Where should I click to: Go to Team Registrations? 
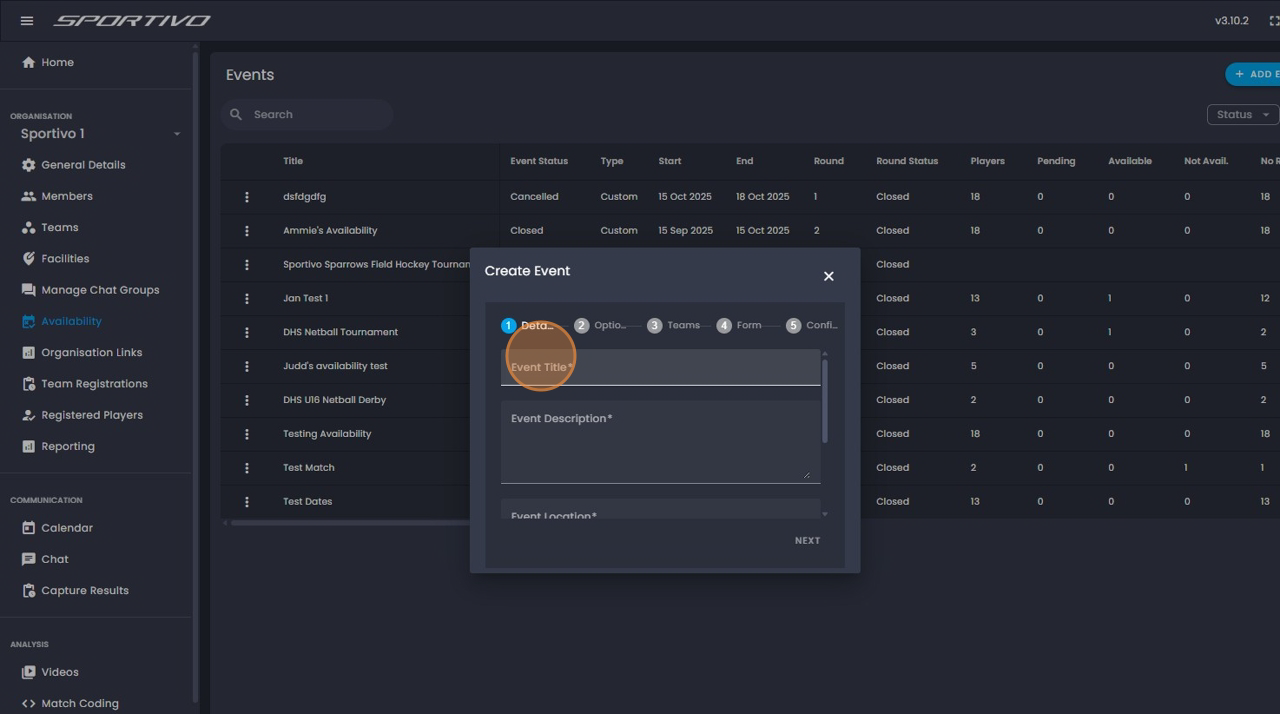tap(94, 384)
